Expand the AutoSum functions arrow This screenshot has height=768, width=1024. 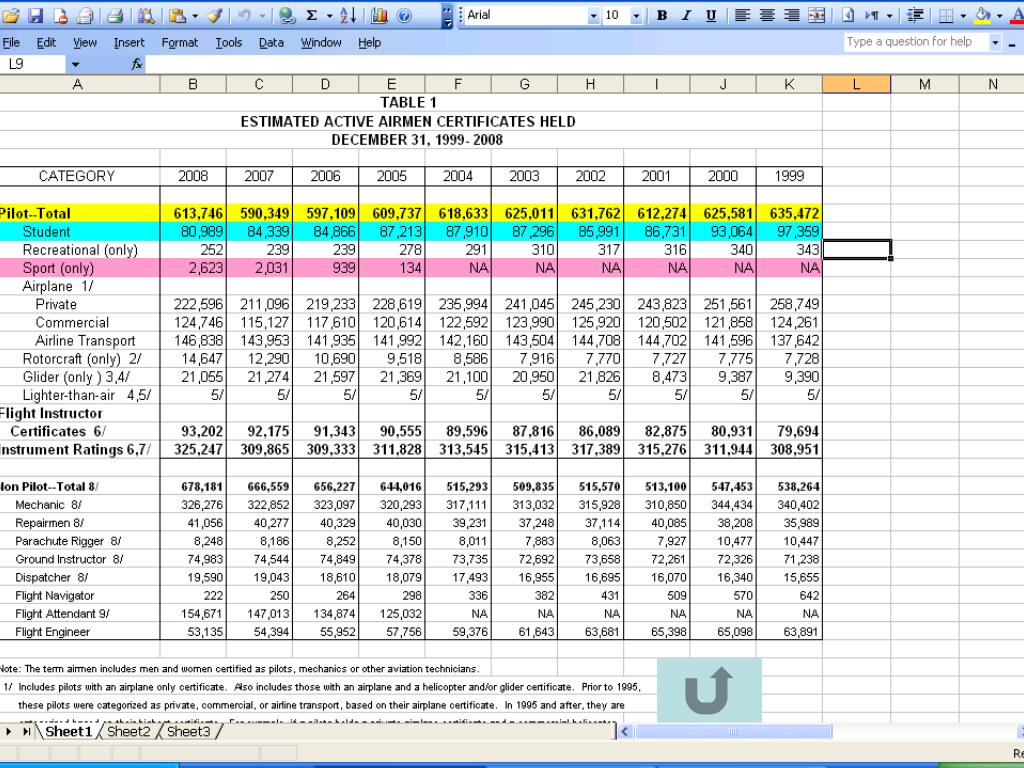pos(328,15)
